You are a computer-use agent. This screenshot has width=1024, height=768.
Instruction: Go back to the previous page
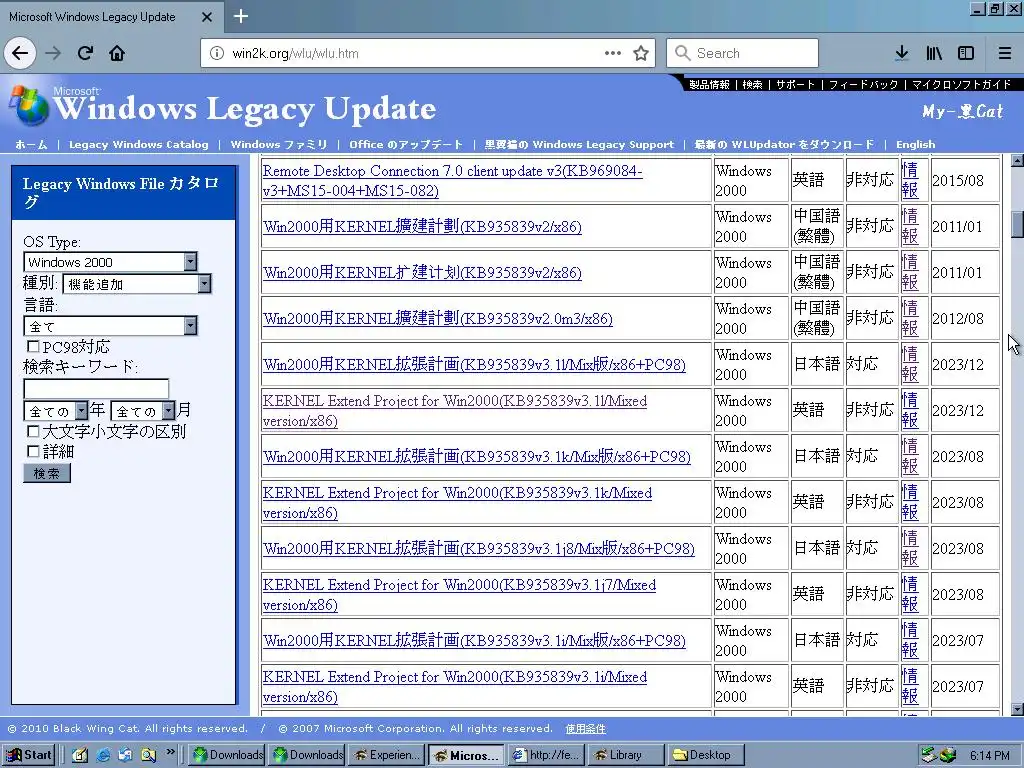[x=20, y=53]
